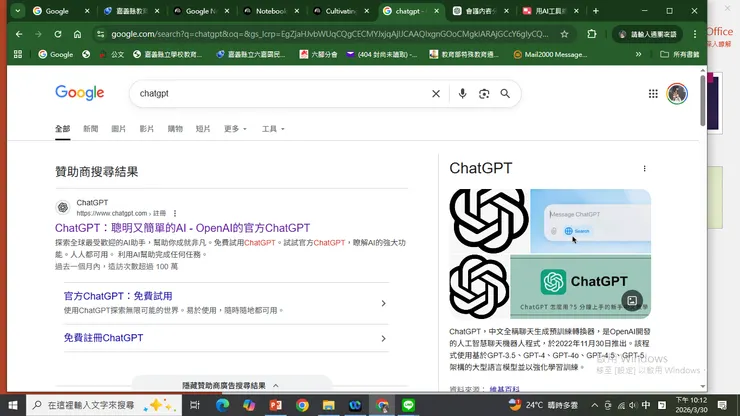Switch to the 圖片 tab
Image resolution: width=740 pixels, height=416 pixels.
coord(118,129)
